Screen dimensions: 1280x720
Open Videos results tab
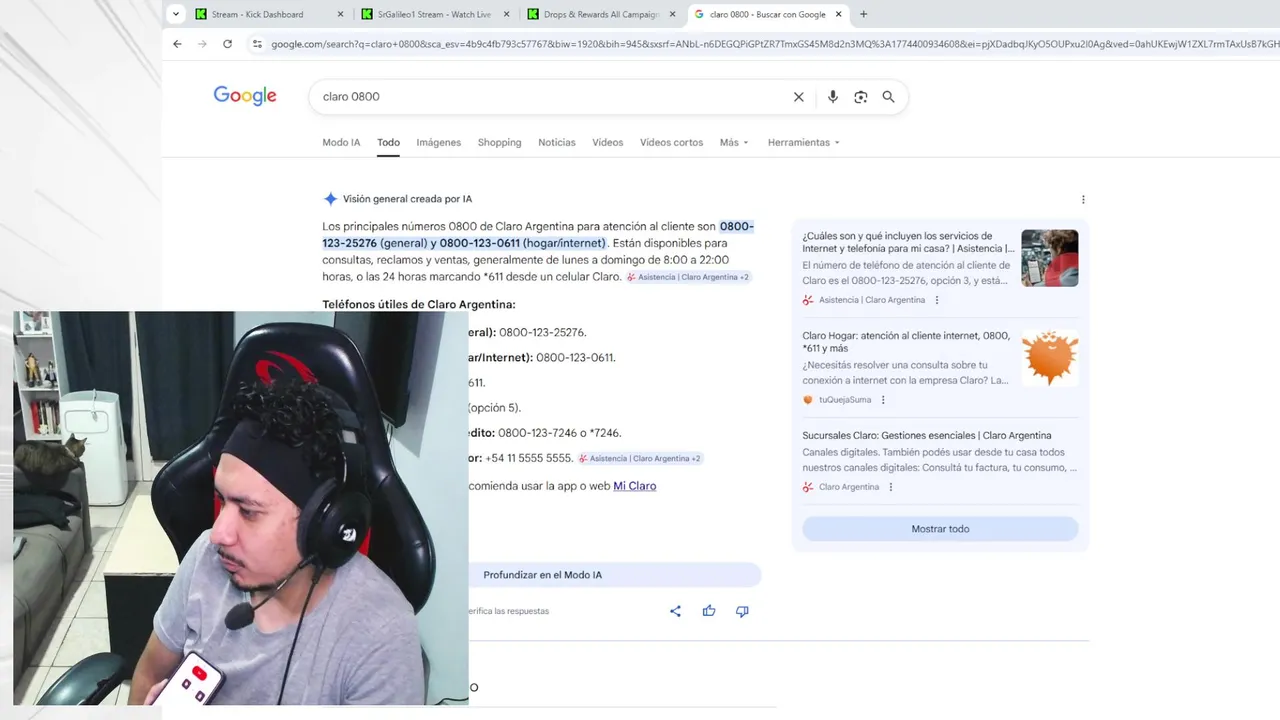point(607,142)
